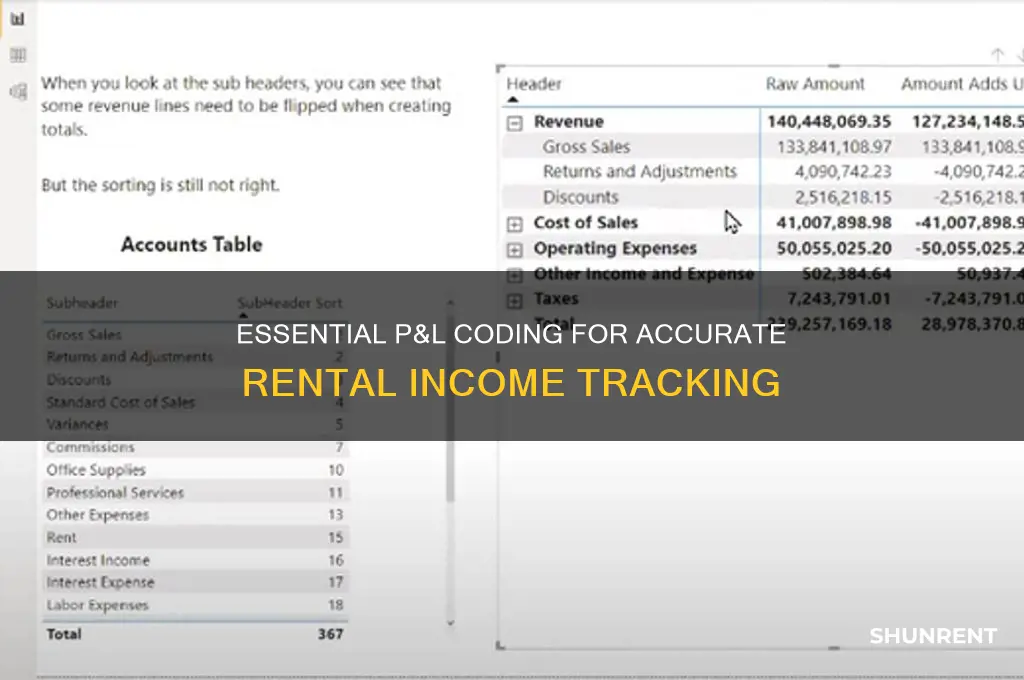Expand the Cost of Sales row

point(515,224)
